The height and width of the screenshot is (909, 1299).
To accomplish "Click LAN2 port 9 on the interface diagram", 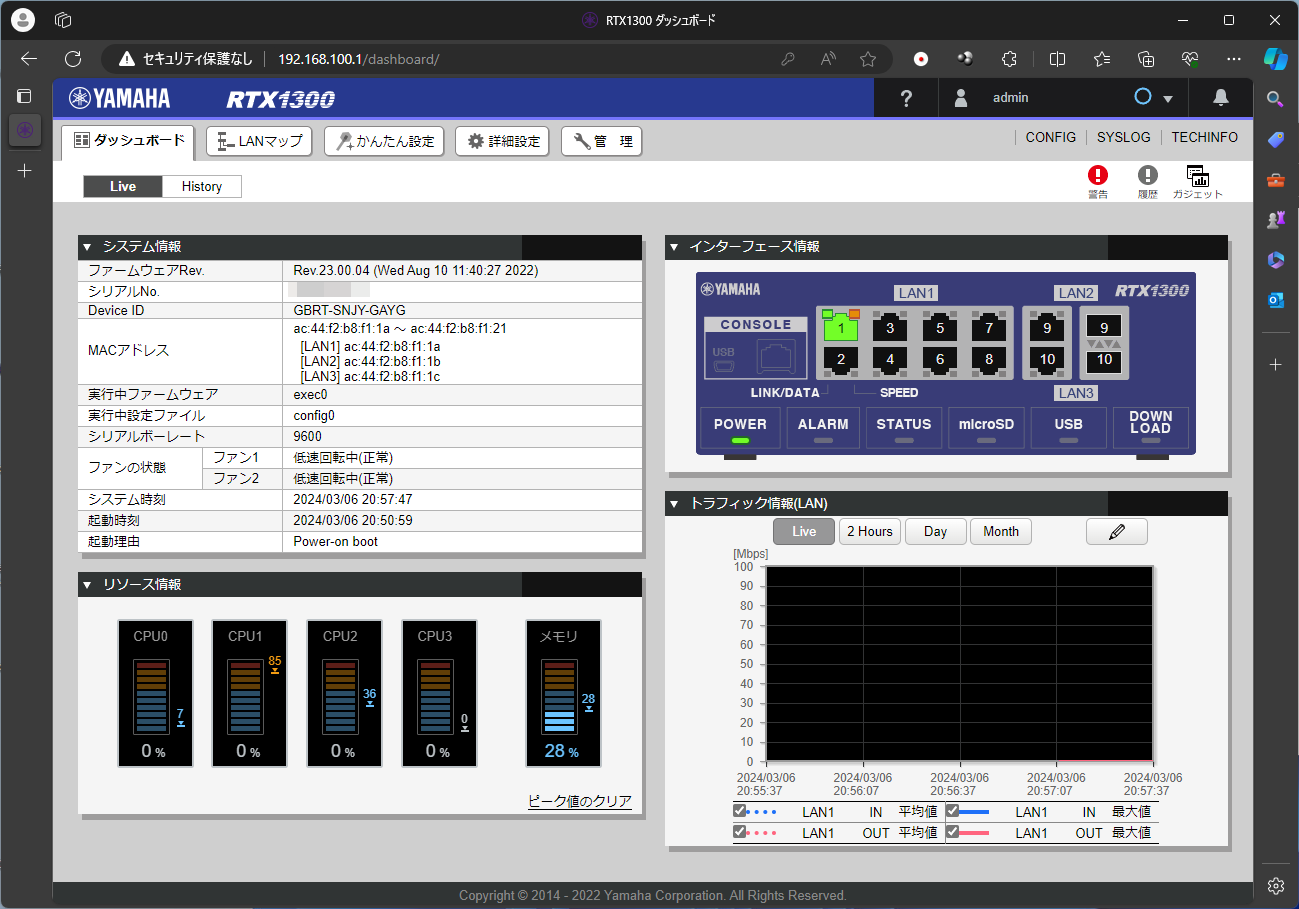I will click(x=1047, y=327).
